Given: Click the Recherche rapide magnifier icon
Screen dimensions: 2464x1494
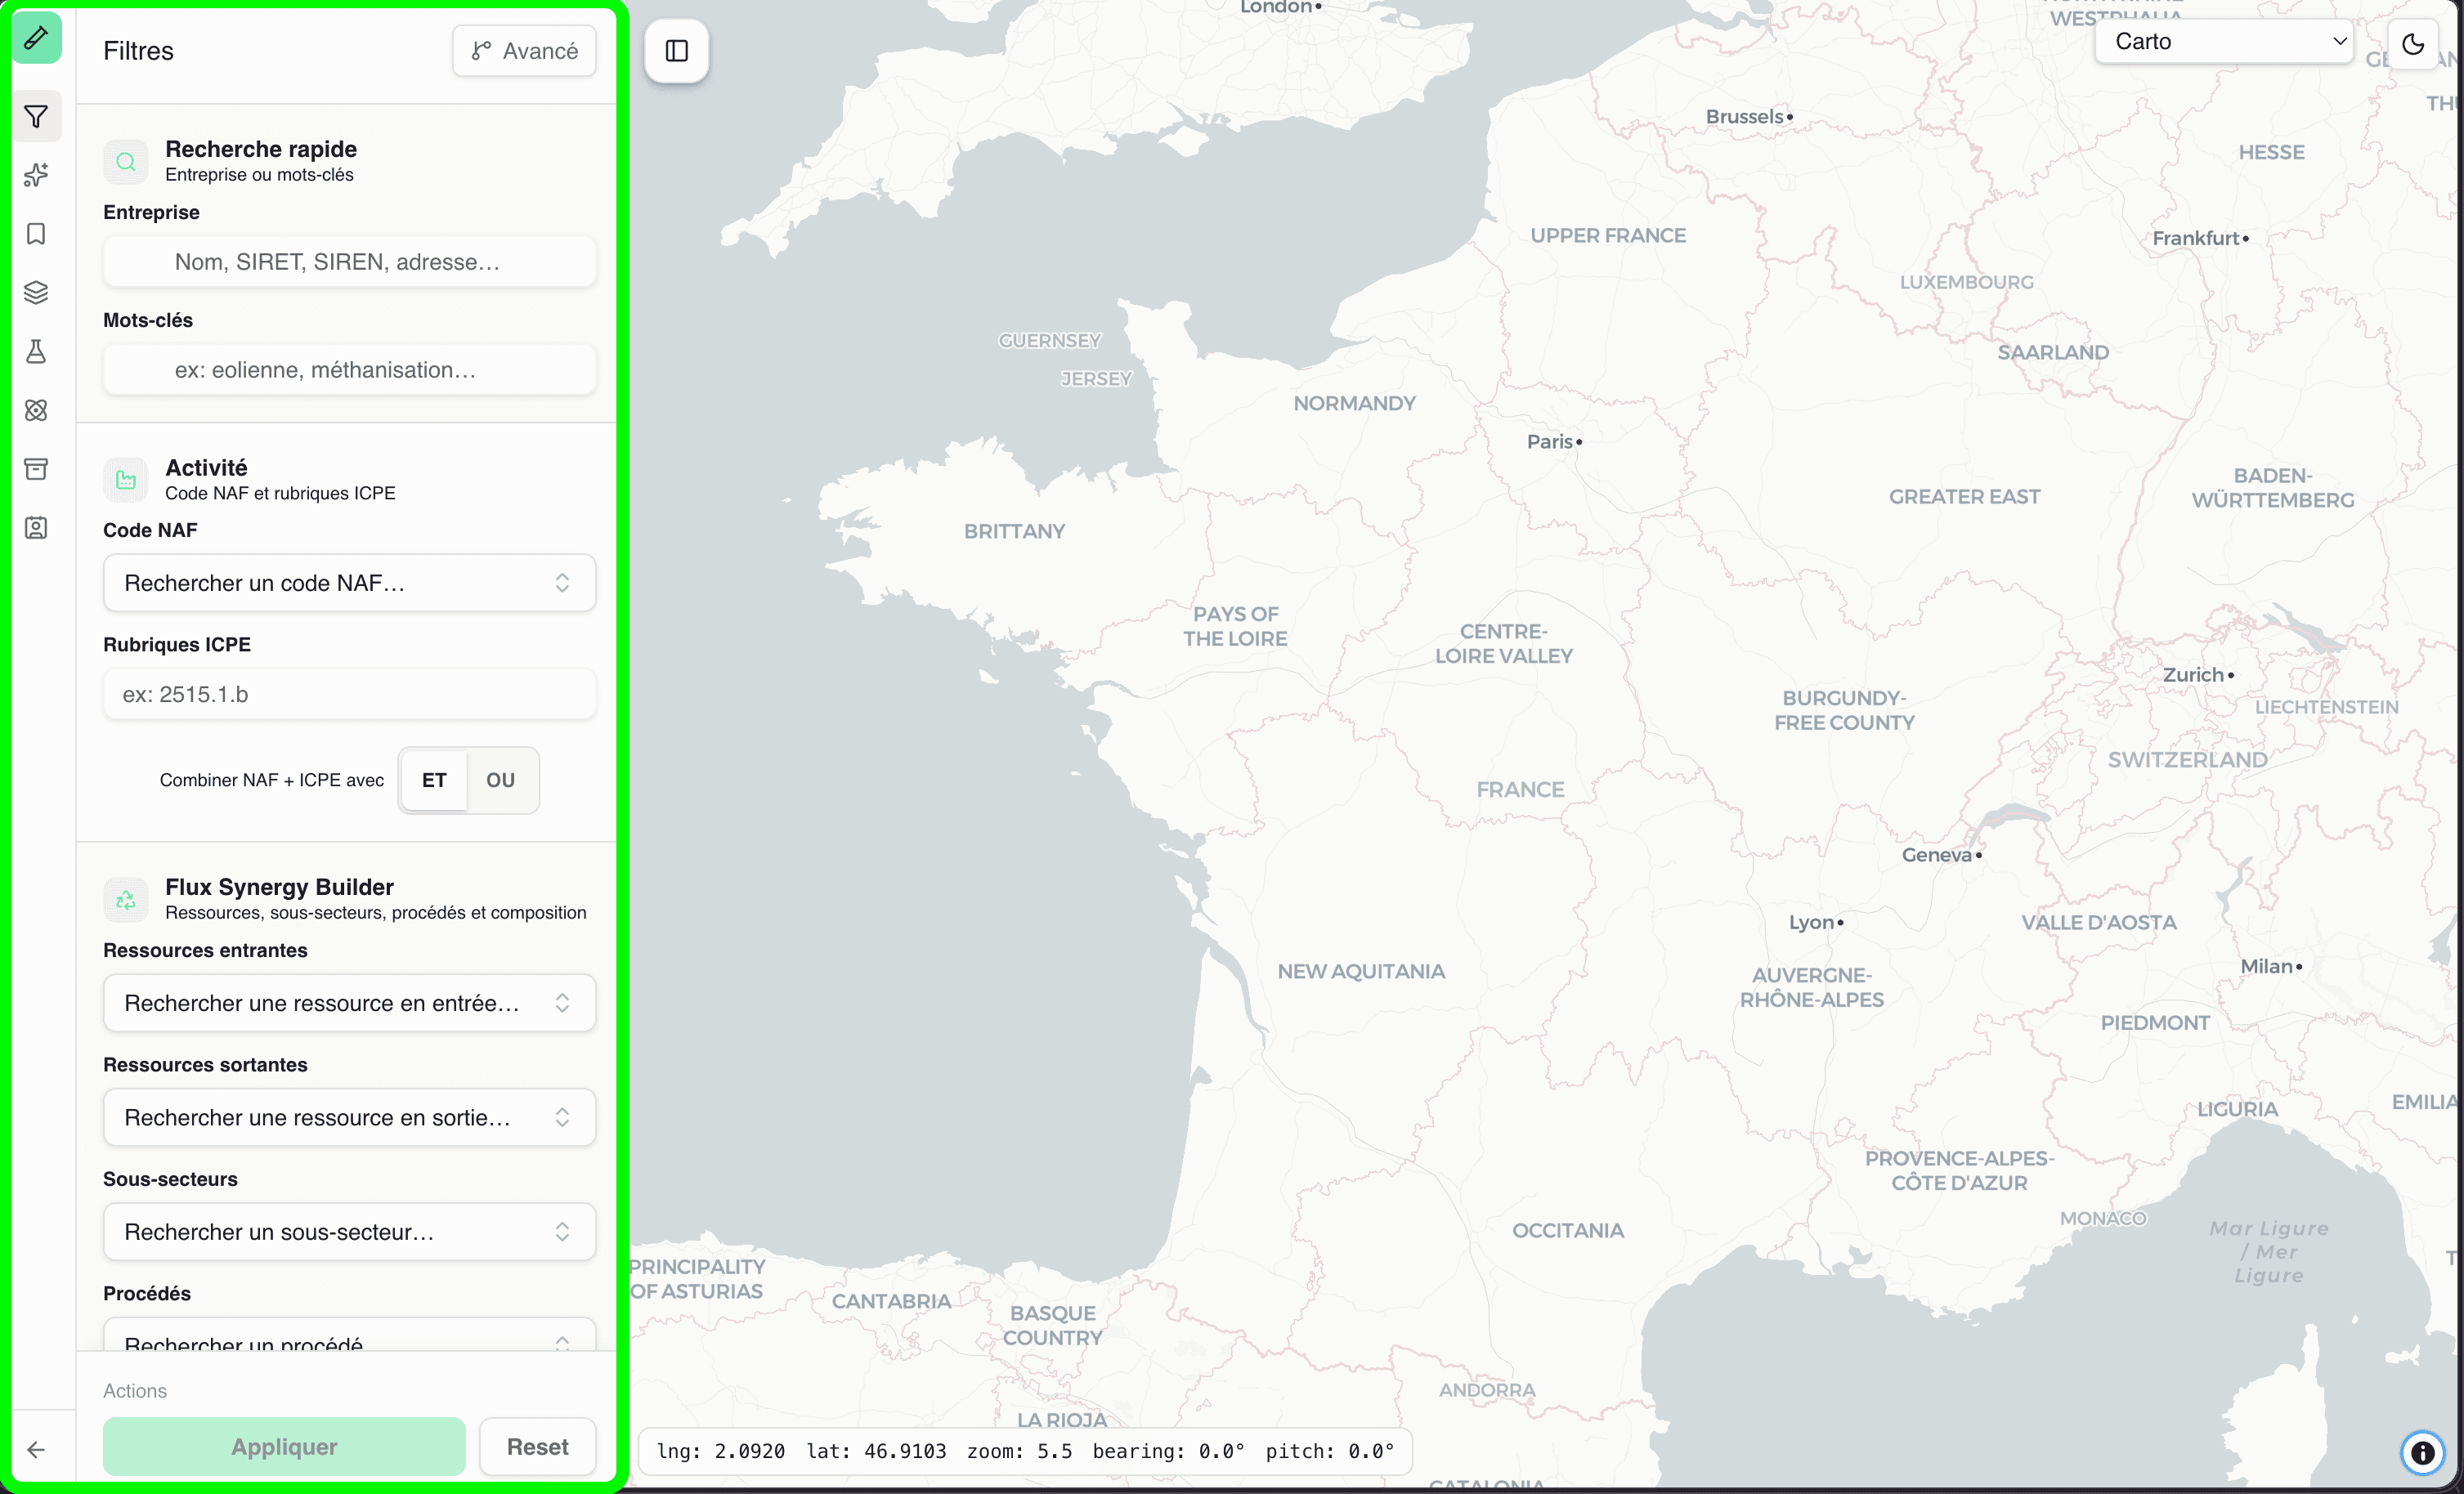Looking at the screenshot, I should click(126, 162).
